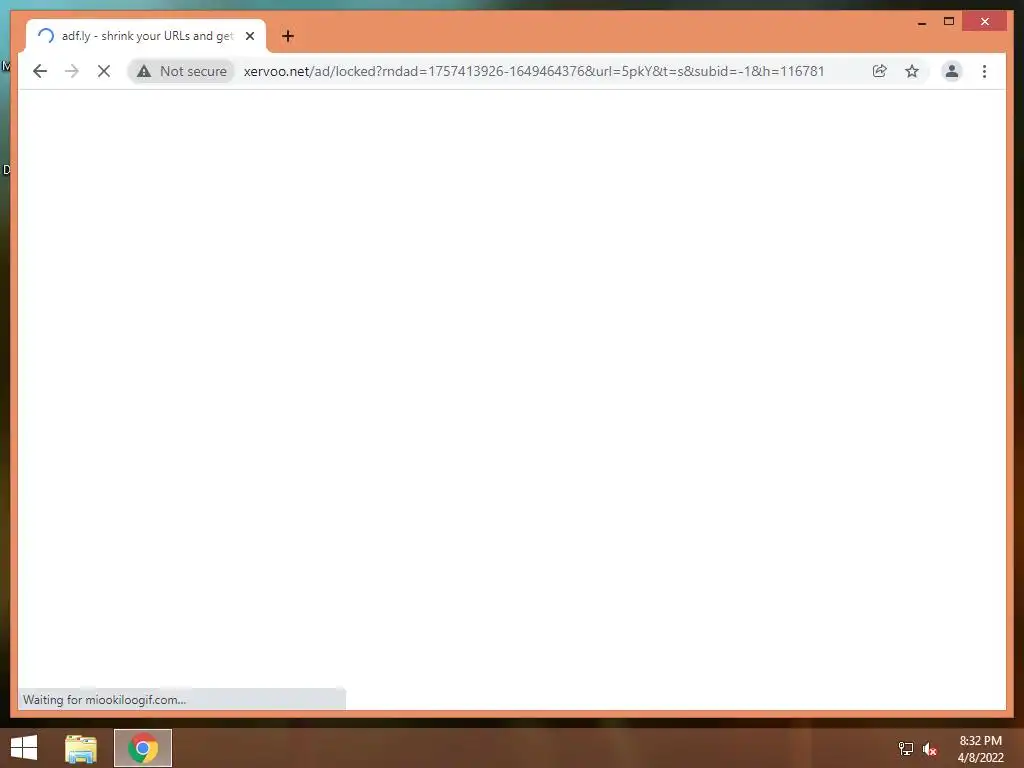
Task: Stop loading the page
Action: tap(104, 71)
